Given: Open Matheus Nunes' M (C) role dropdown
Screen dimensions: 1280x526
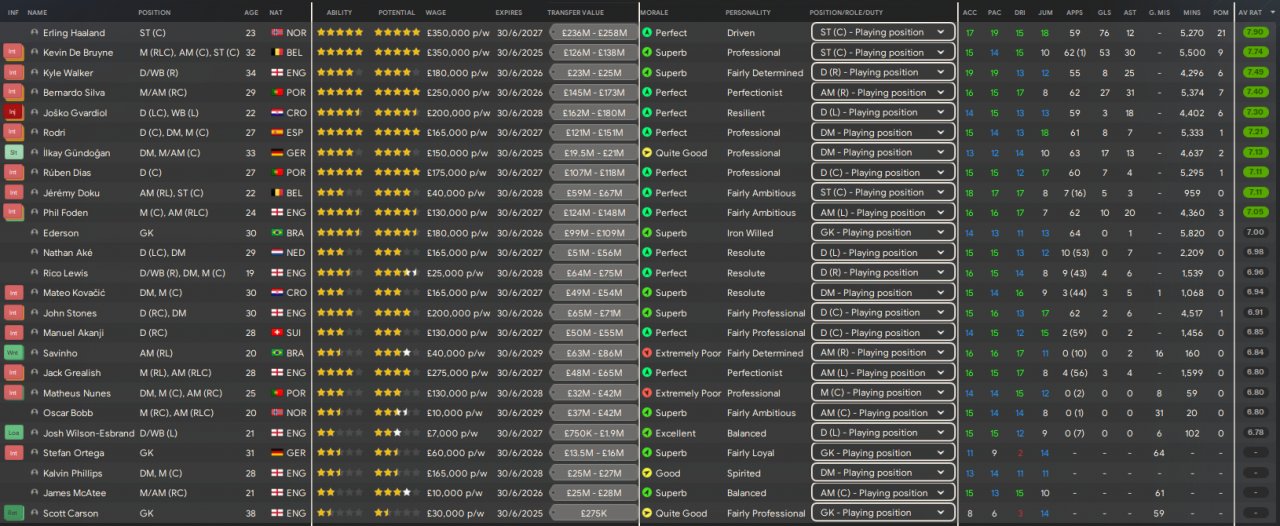Looking at the screenshot, I should (x=883, y=392).
